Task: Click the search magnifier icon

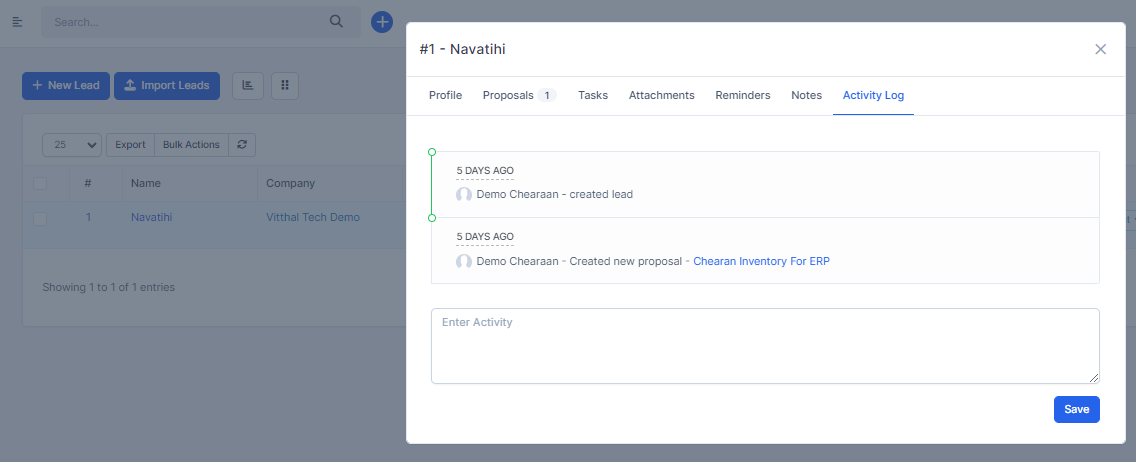Action: (336, 21)
